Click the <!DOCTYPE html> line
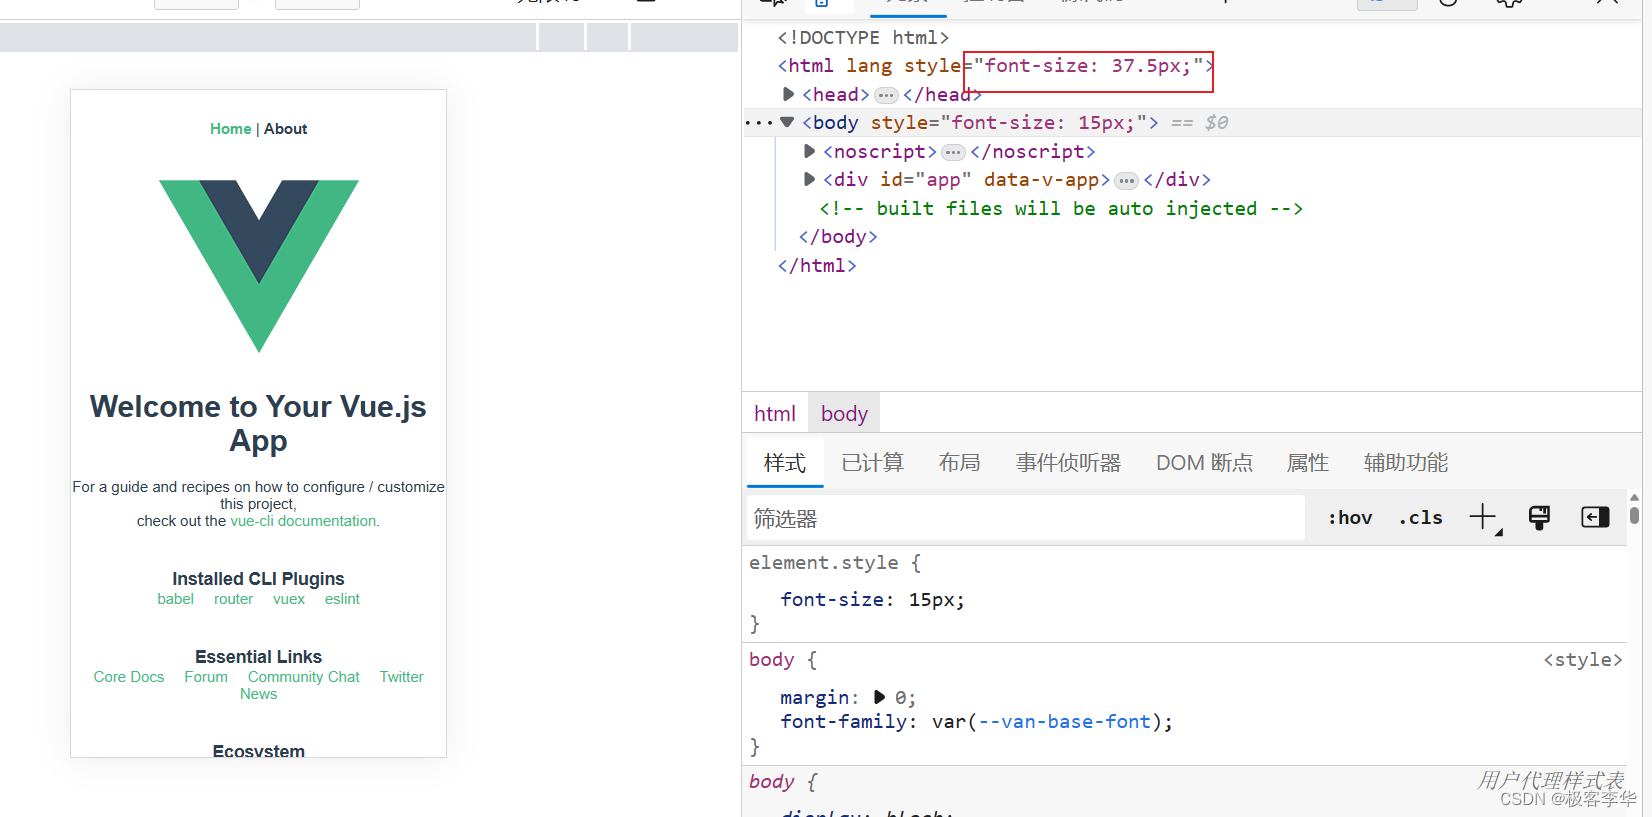This screenshot has height=817, width=1652. (x=863, y=37)
